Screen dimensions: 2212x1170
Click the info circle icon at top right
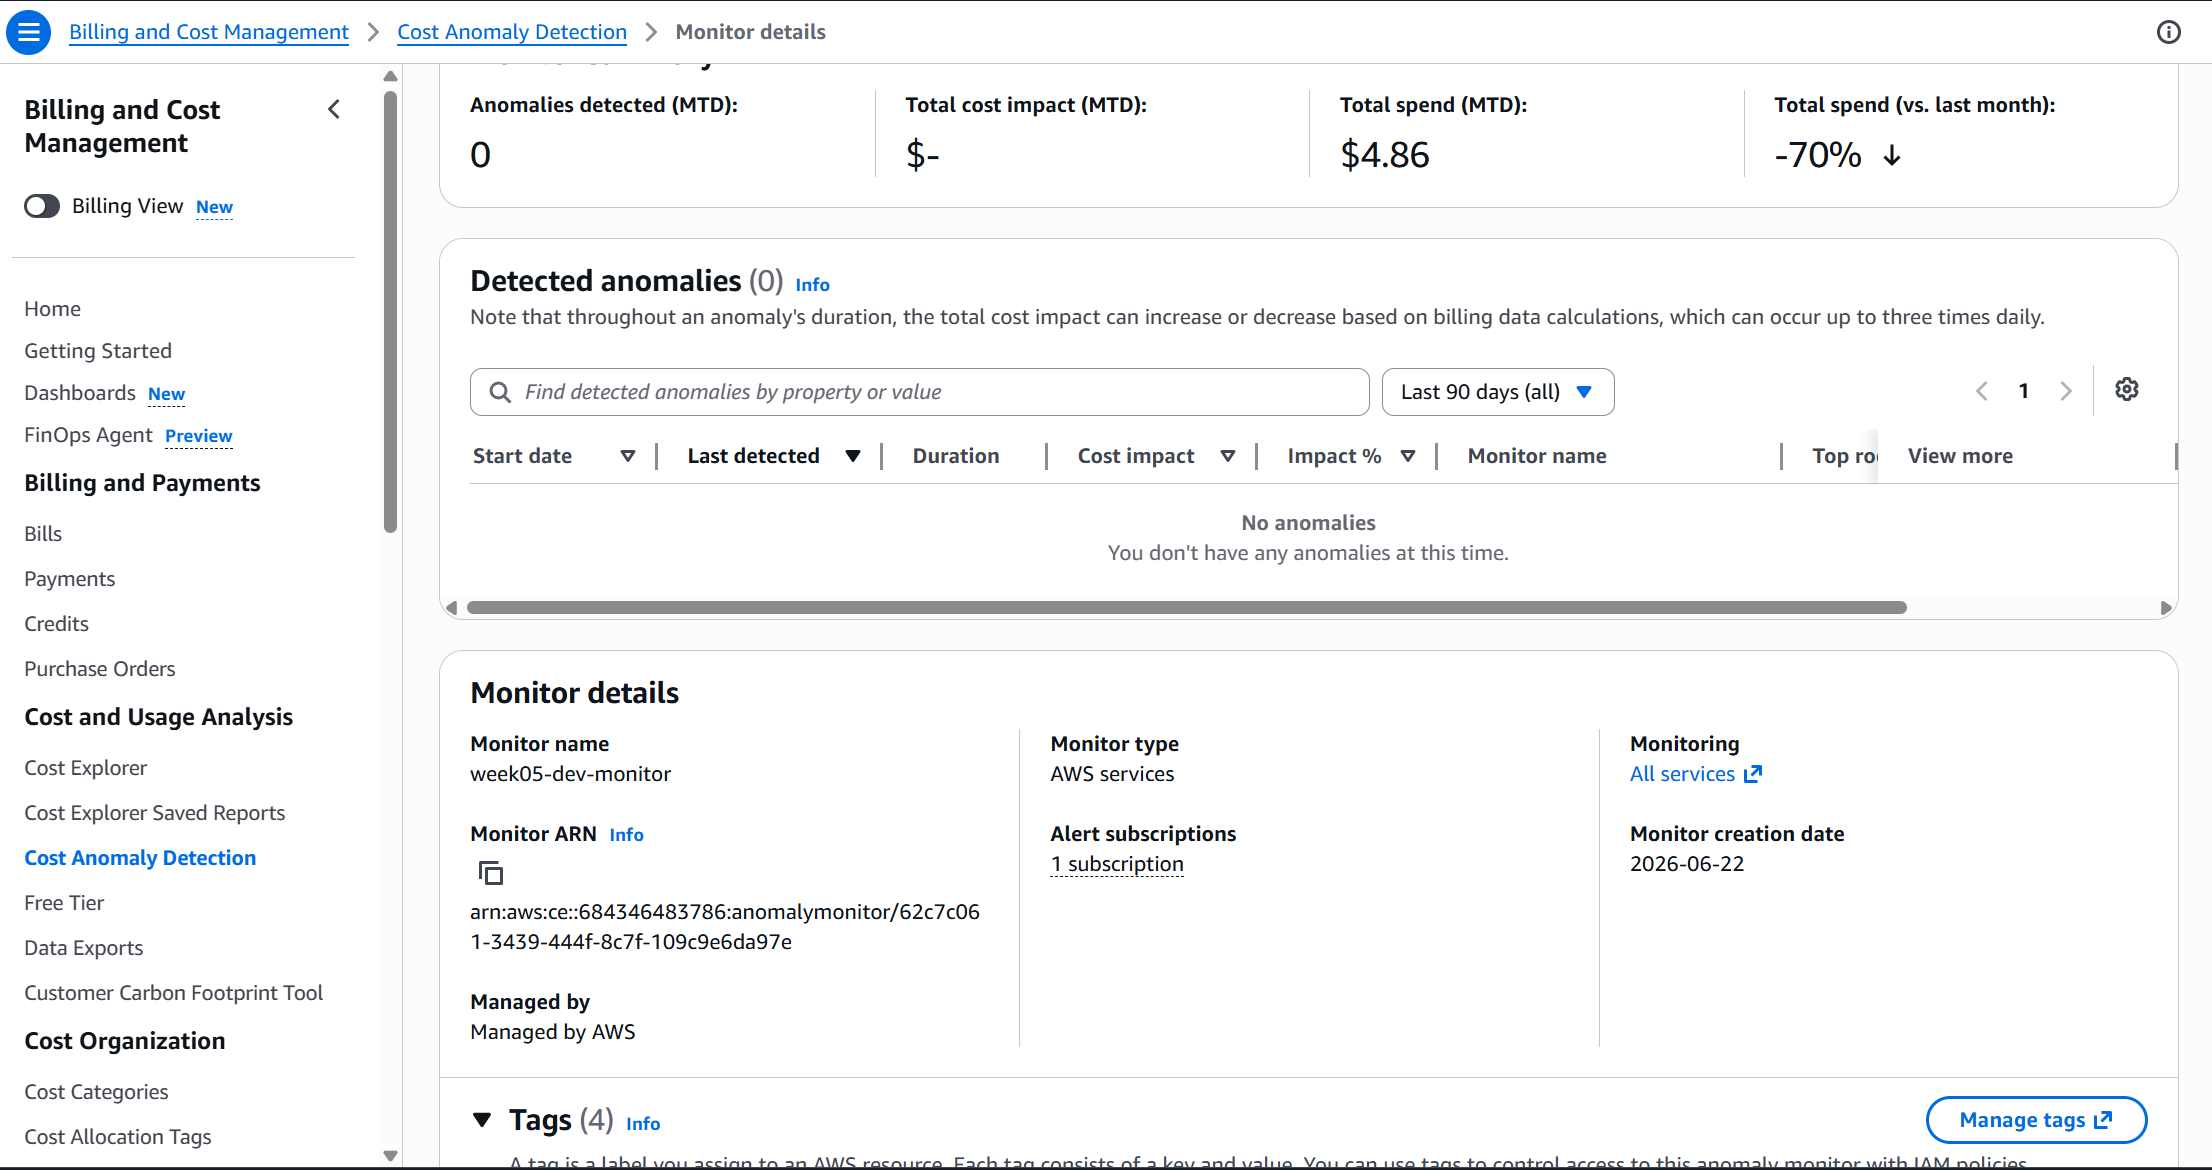(x=2168, y=32)
